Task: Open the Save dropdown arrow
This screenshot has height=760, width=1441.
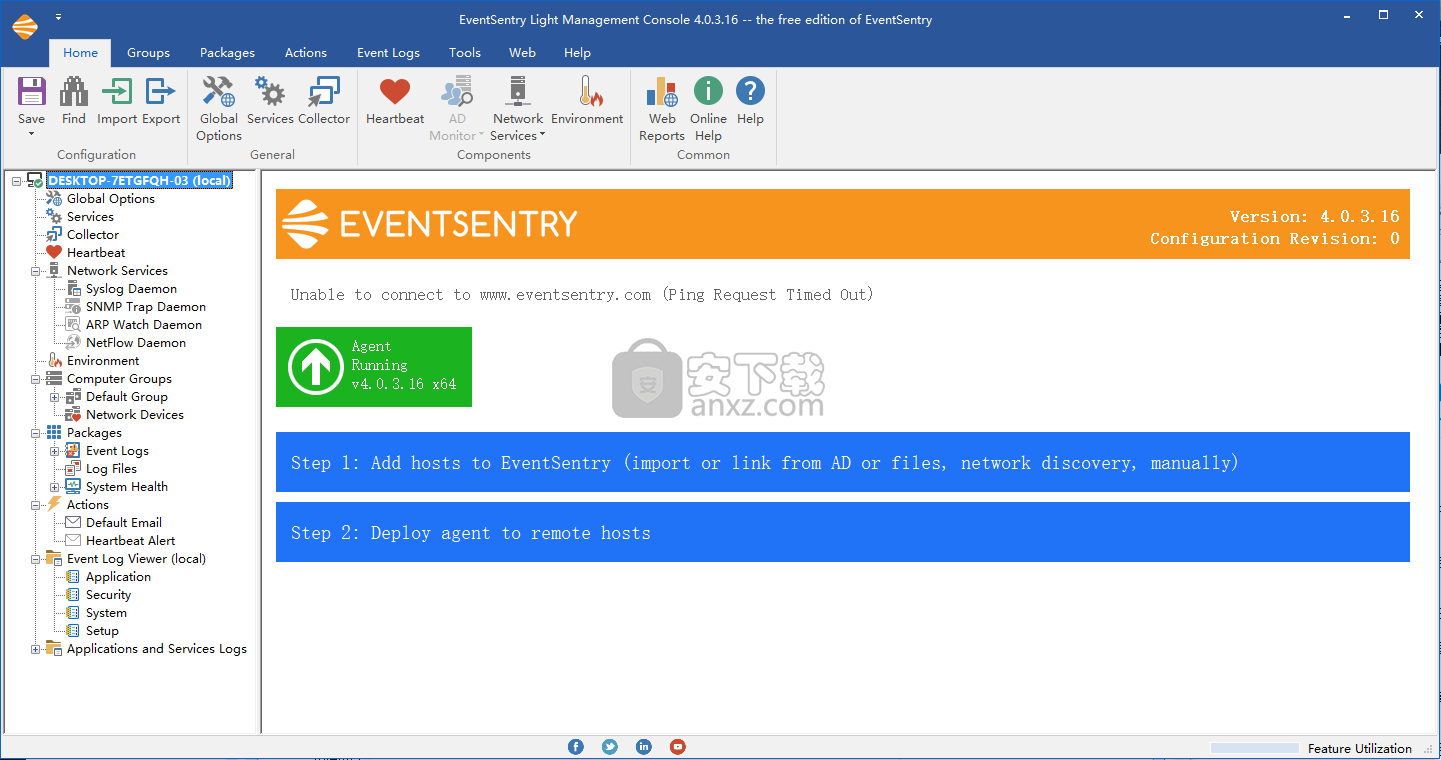Action: pyautogui.click(x=32, y=133)
